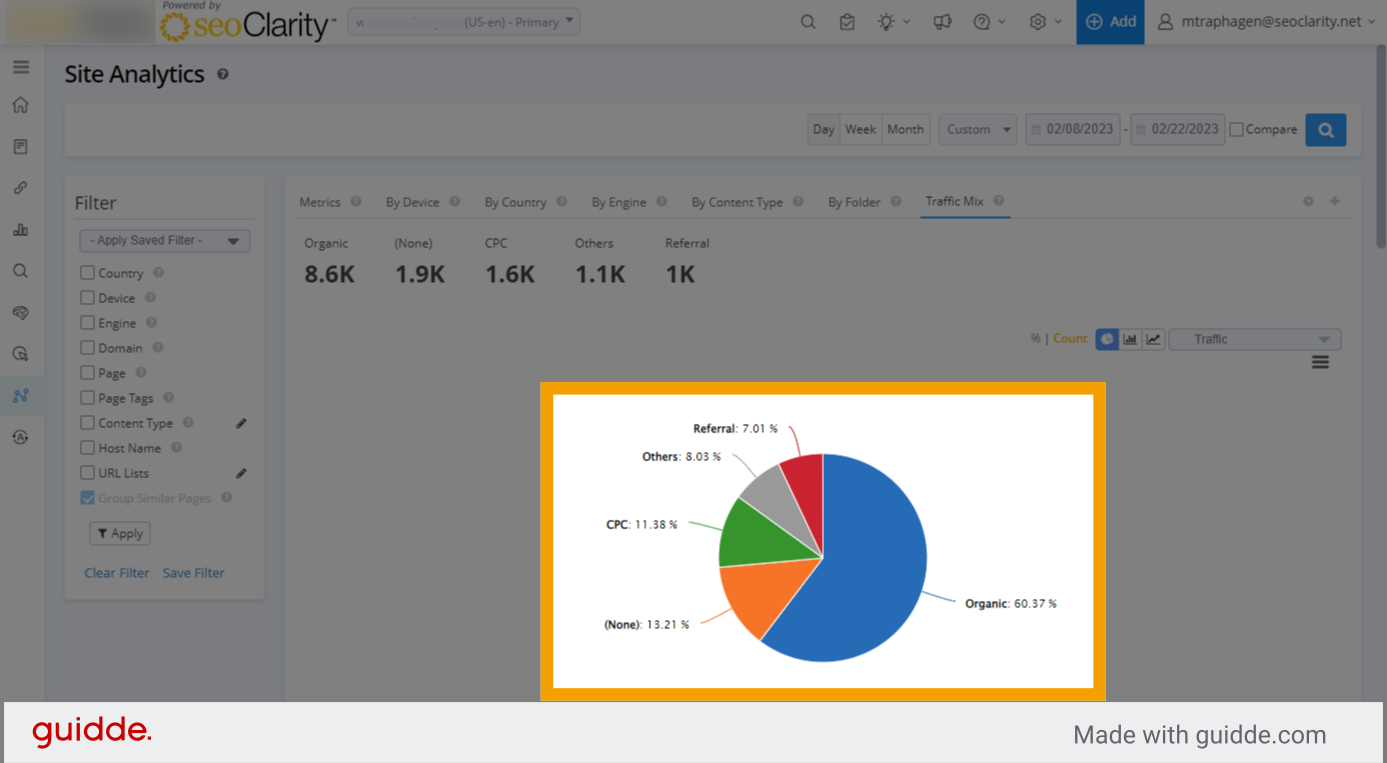Screen dimensions: 1387x763
Task: Switch to the By Country tab
Action: point(518,201)
